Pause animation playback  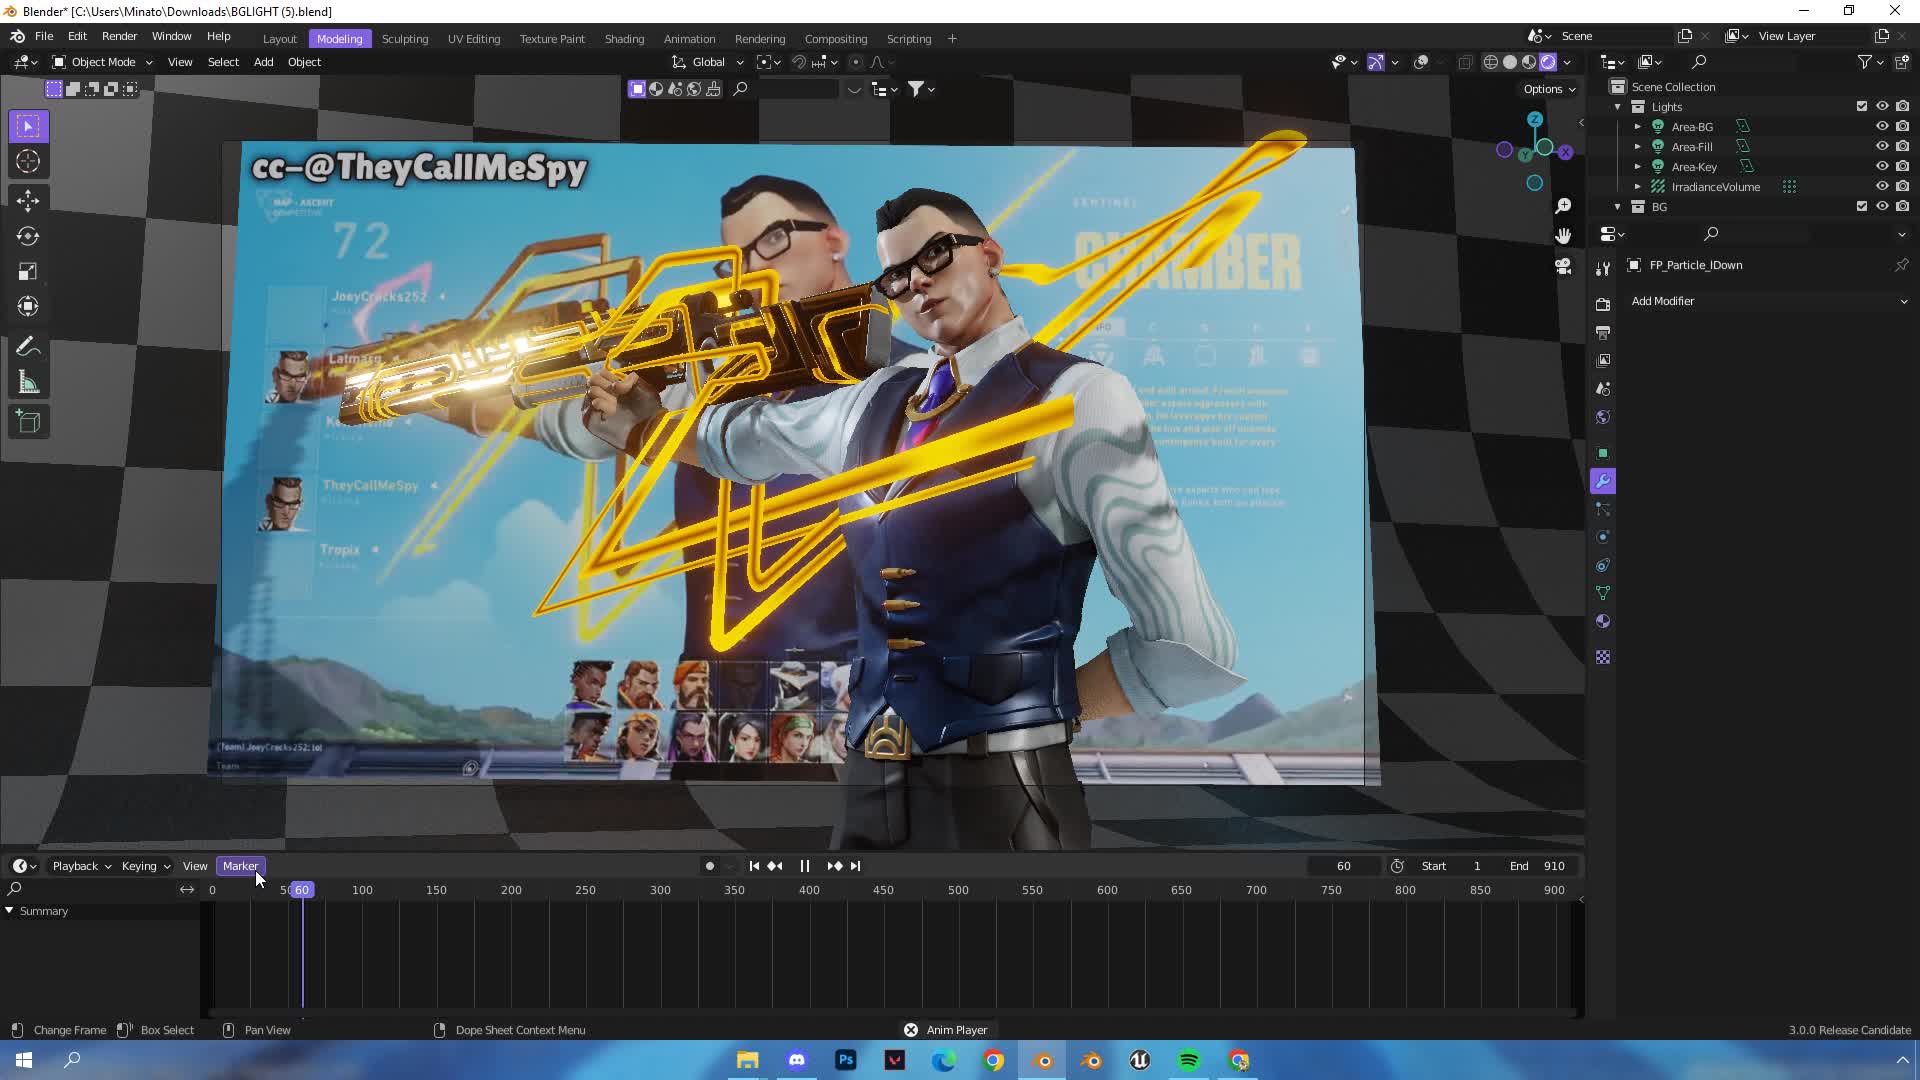804,866
